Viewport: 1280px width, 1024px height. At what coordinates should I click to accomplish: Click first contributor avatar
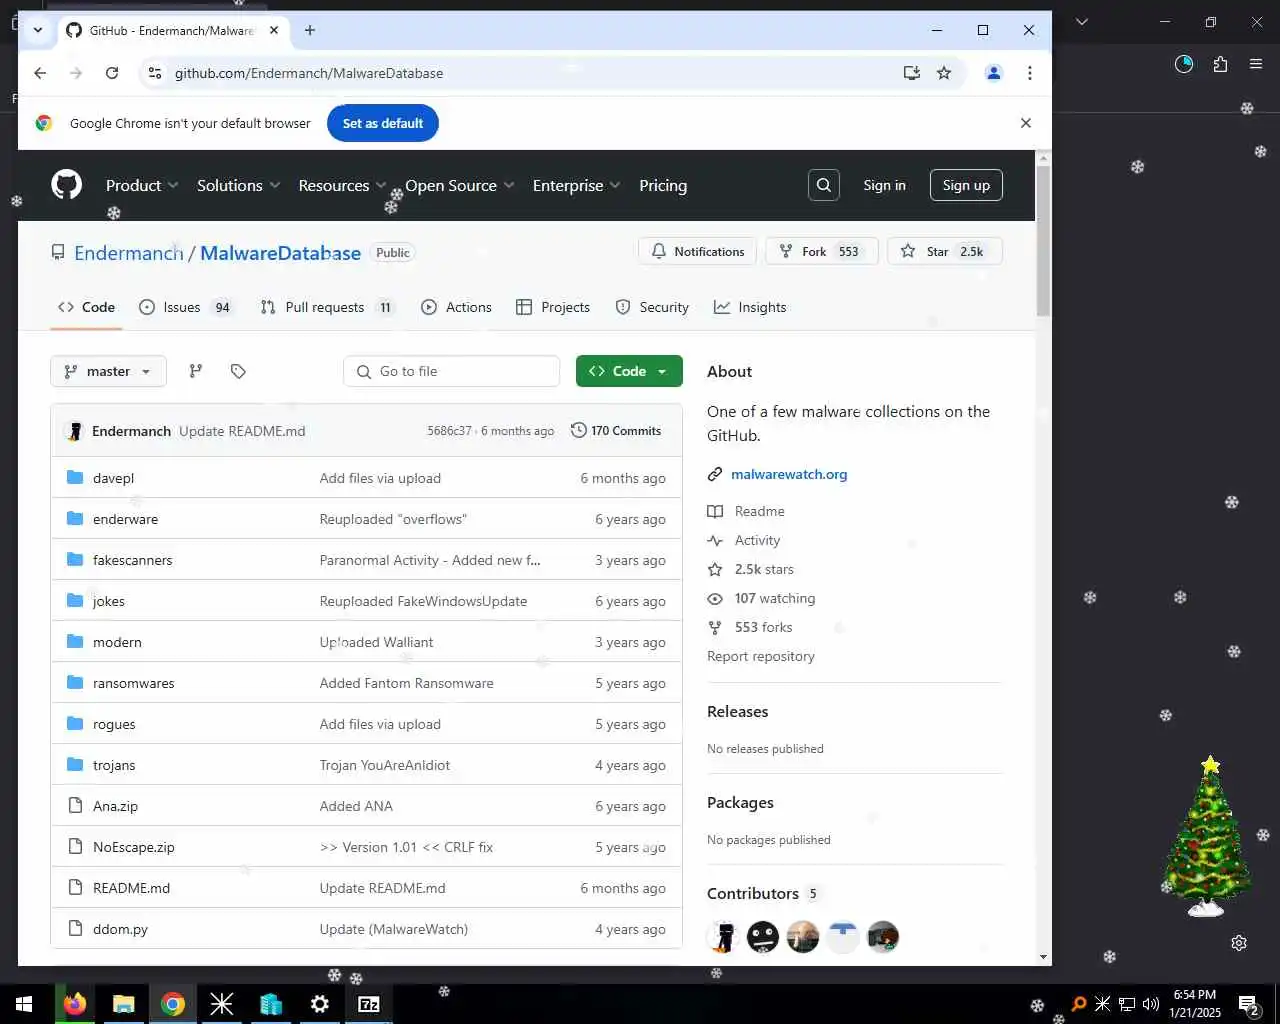tap(722, 937)
